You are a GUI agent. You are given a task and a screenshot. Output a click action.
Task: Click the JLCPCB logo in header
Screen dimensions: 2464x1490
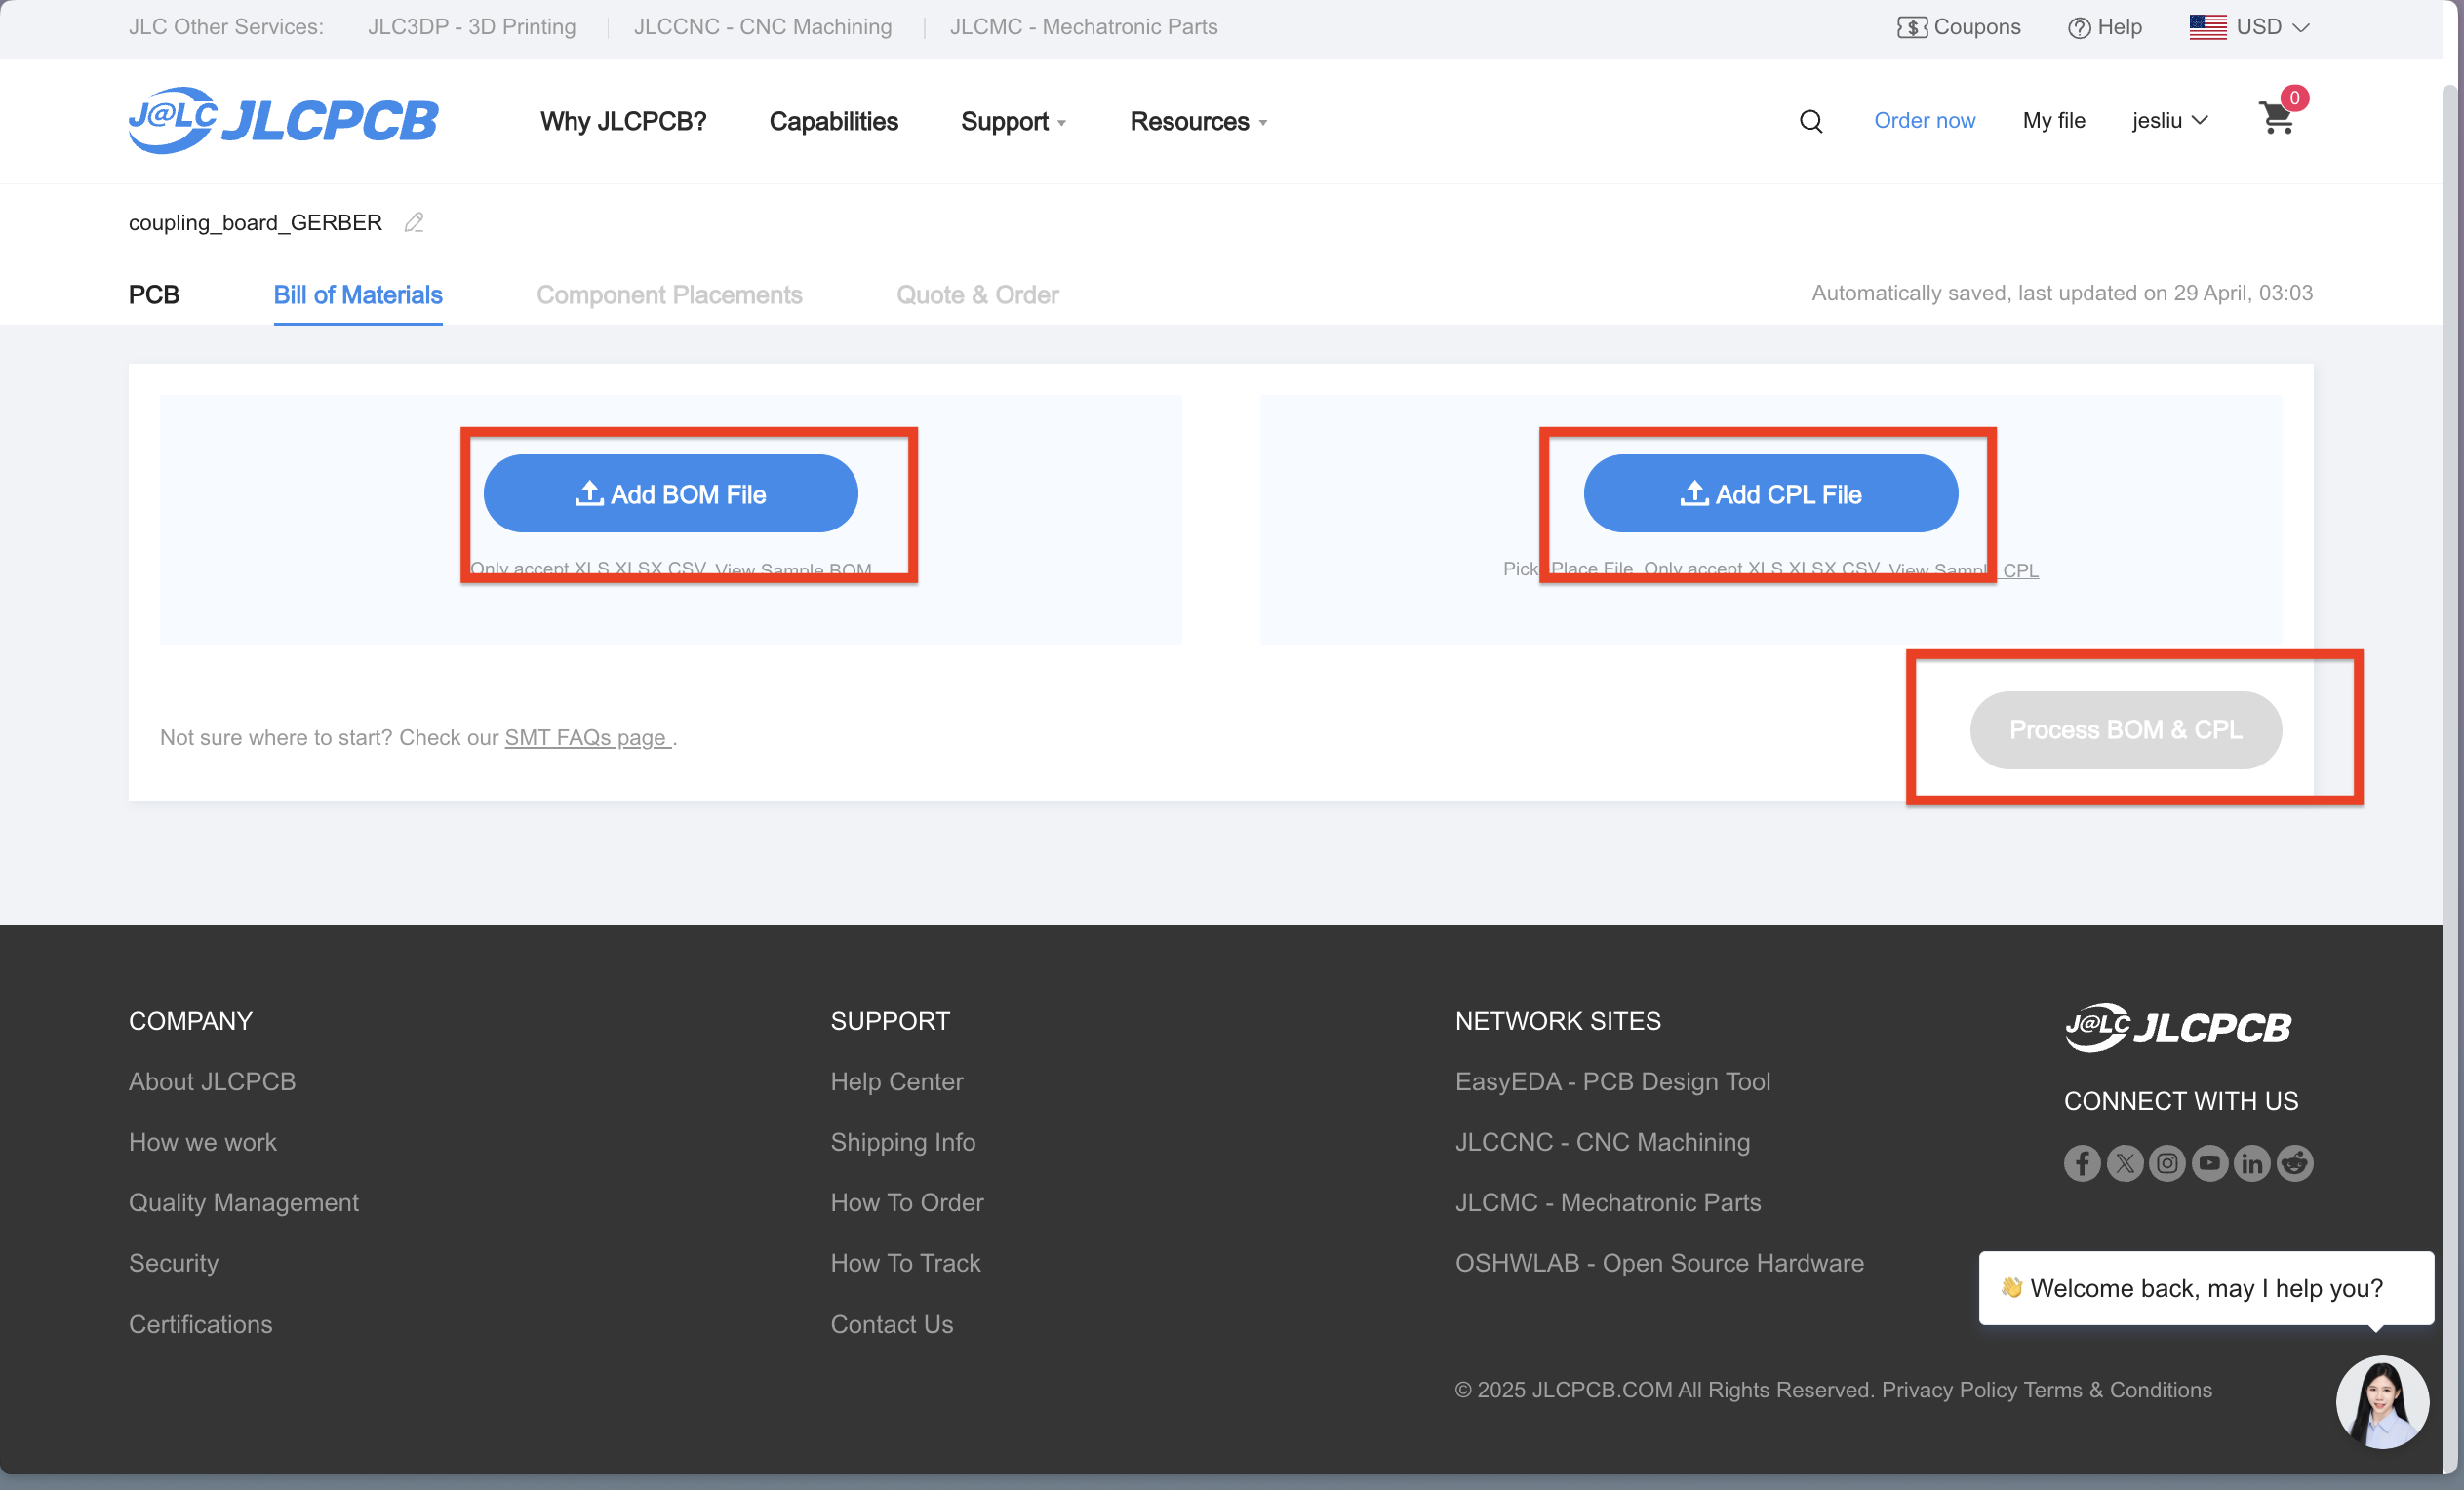coord(283,120)
